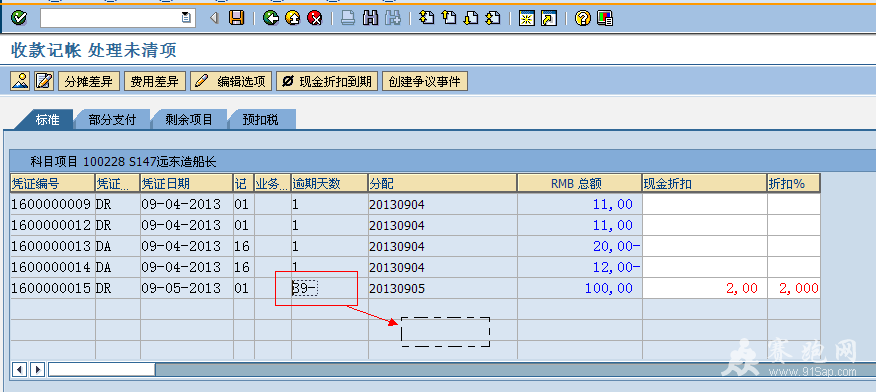Click the 分配 column header

[442, 183]
